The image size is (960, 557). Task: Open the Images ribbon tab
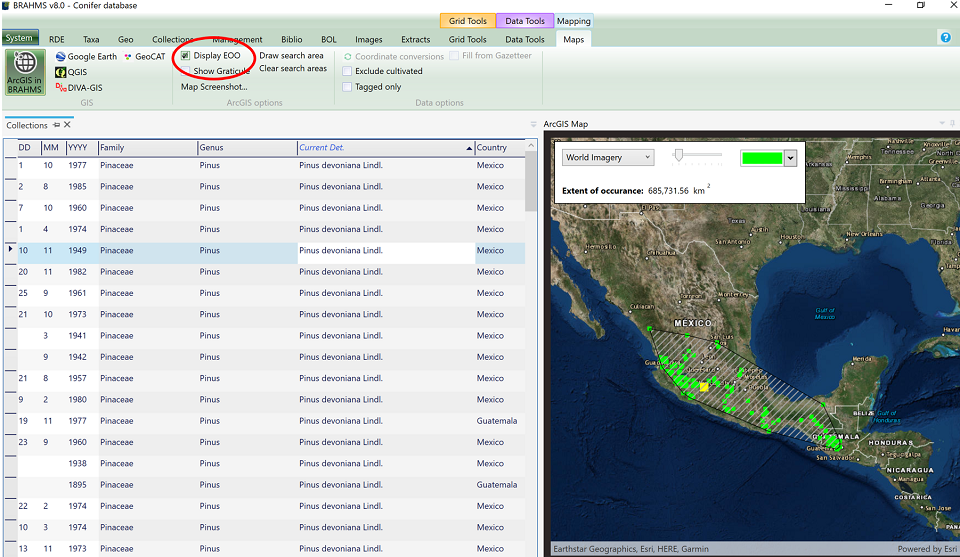(369, 39)
